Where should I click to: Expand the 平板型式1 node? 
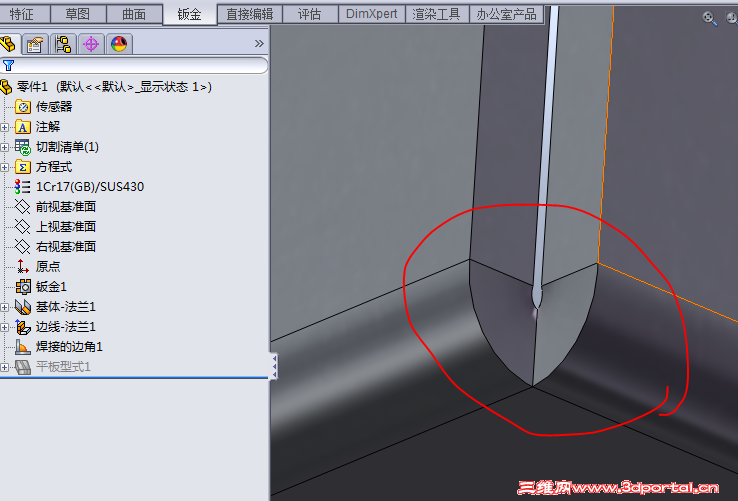5,367
